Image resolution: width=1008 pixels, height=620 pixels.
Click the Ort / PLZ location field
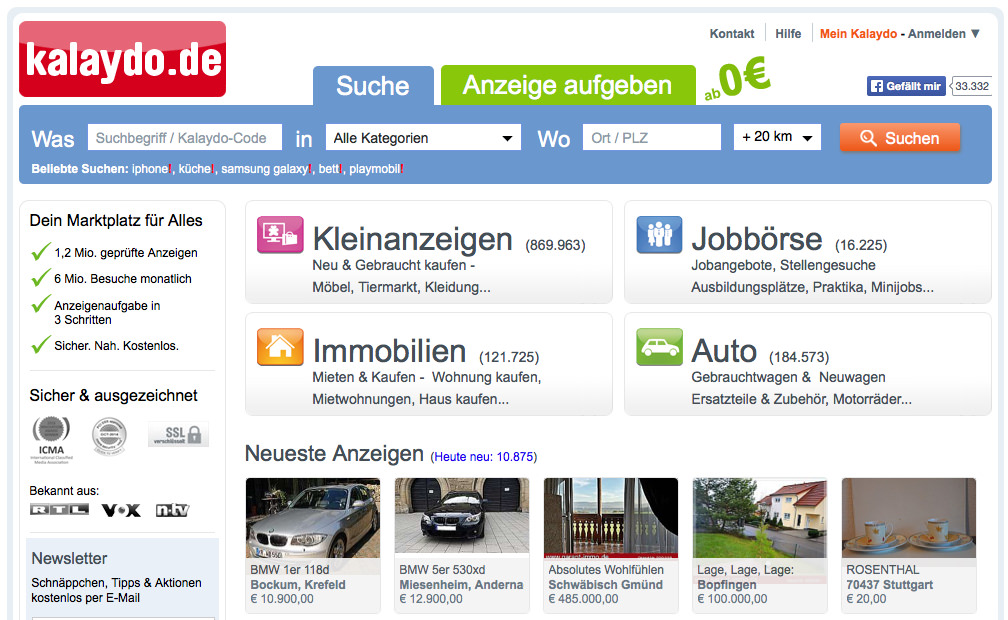click(652, 138)
